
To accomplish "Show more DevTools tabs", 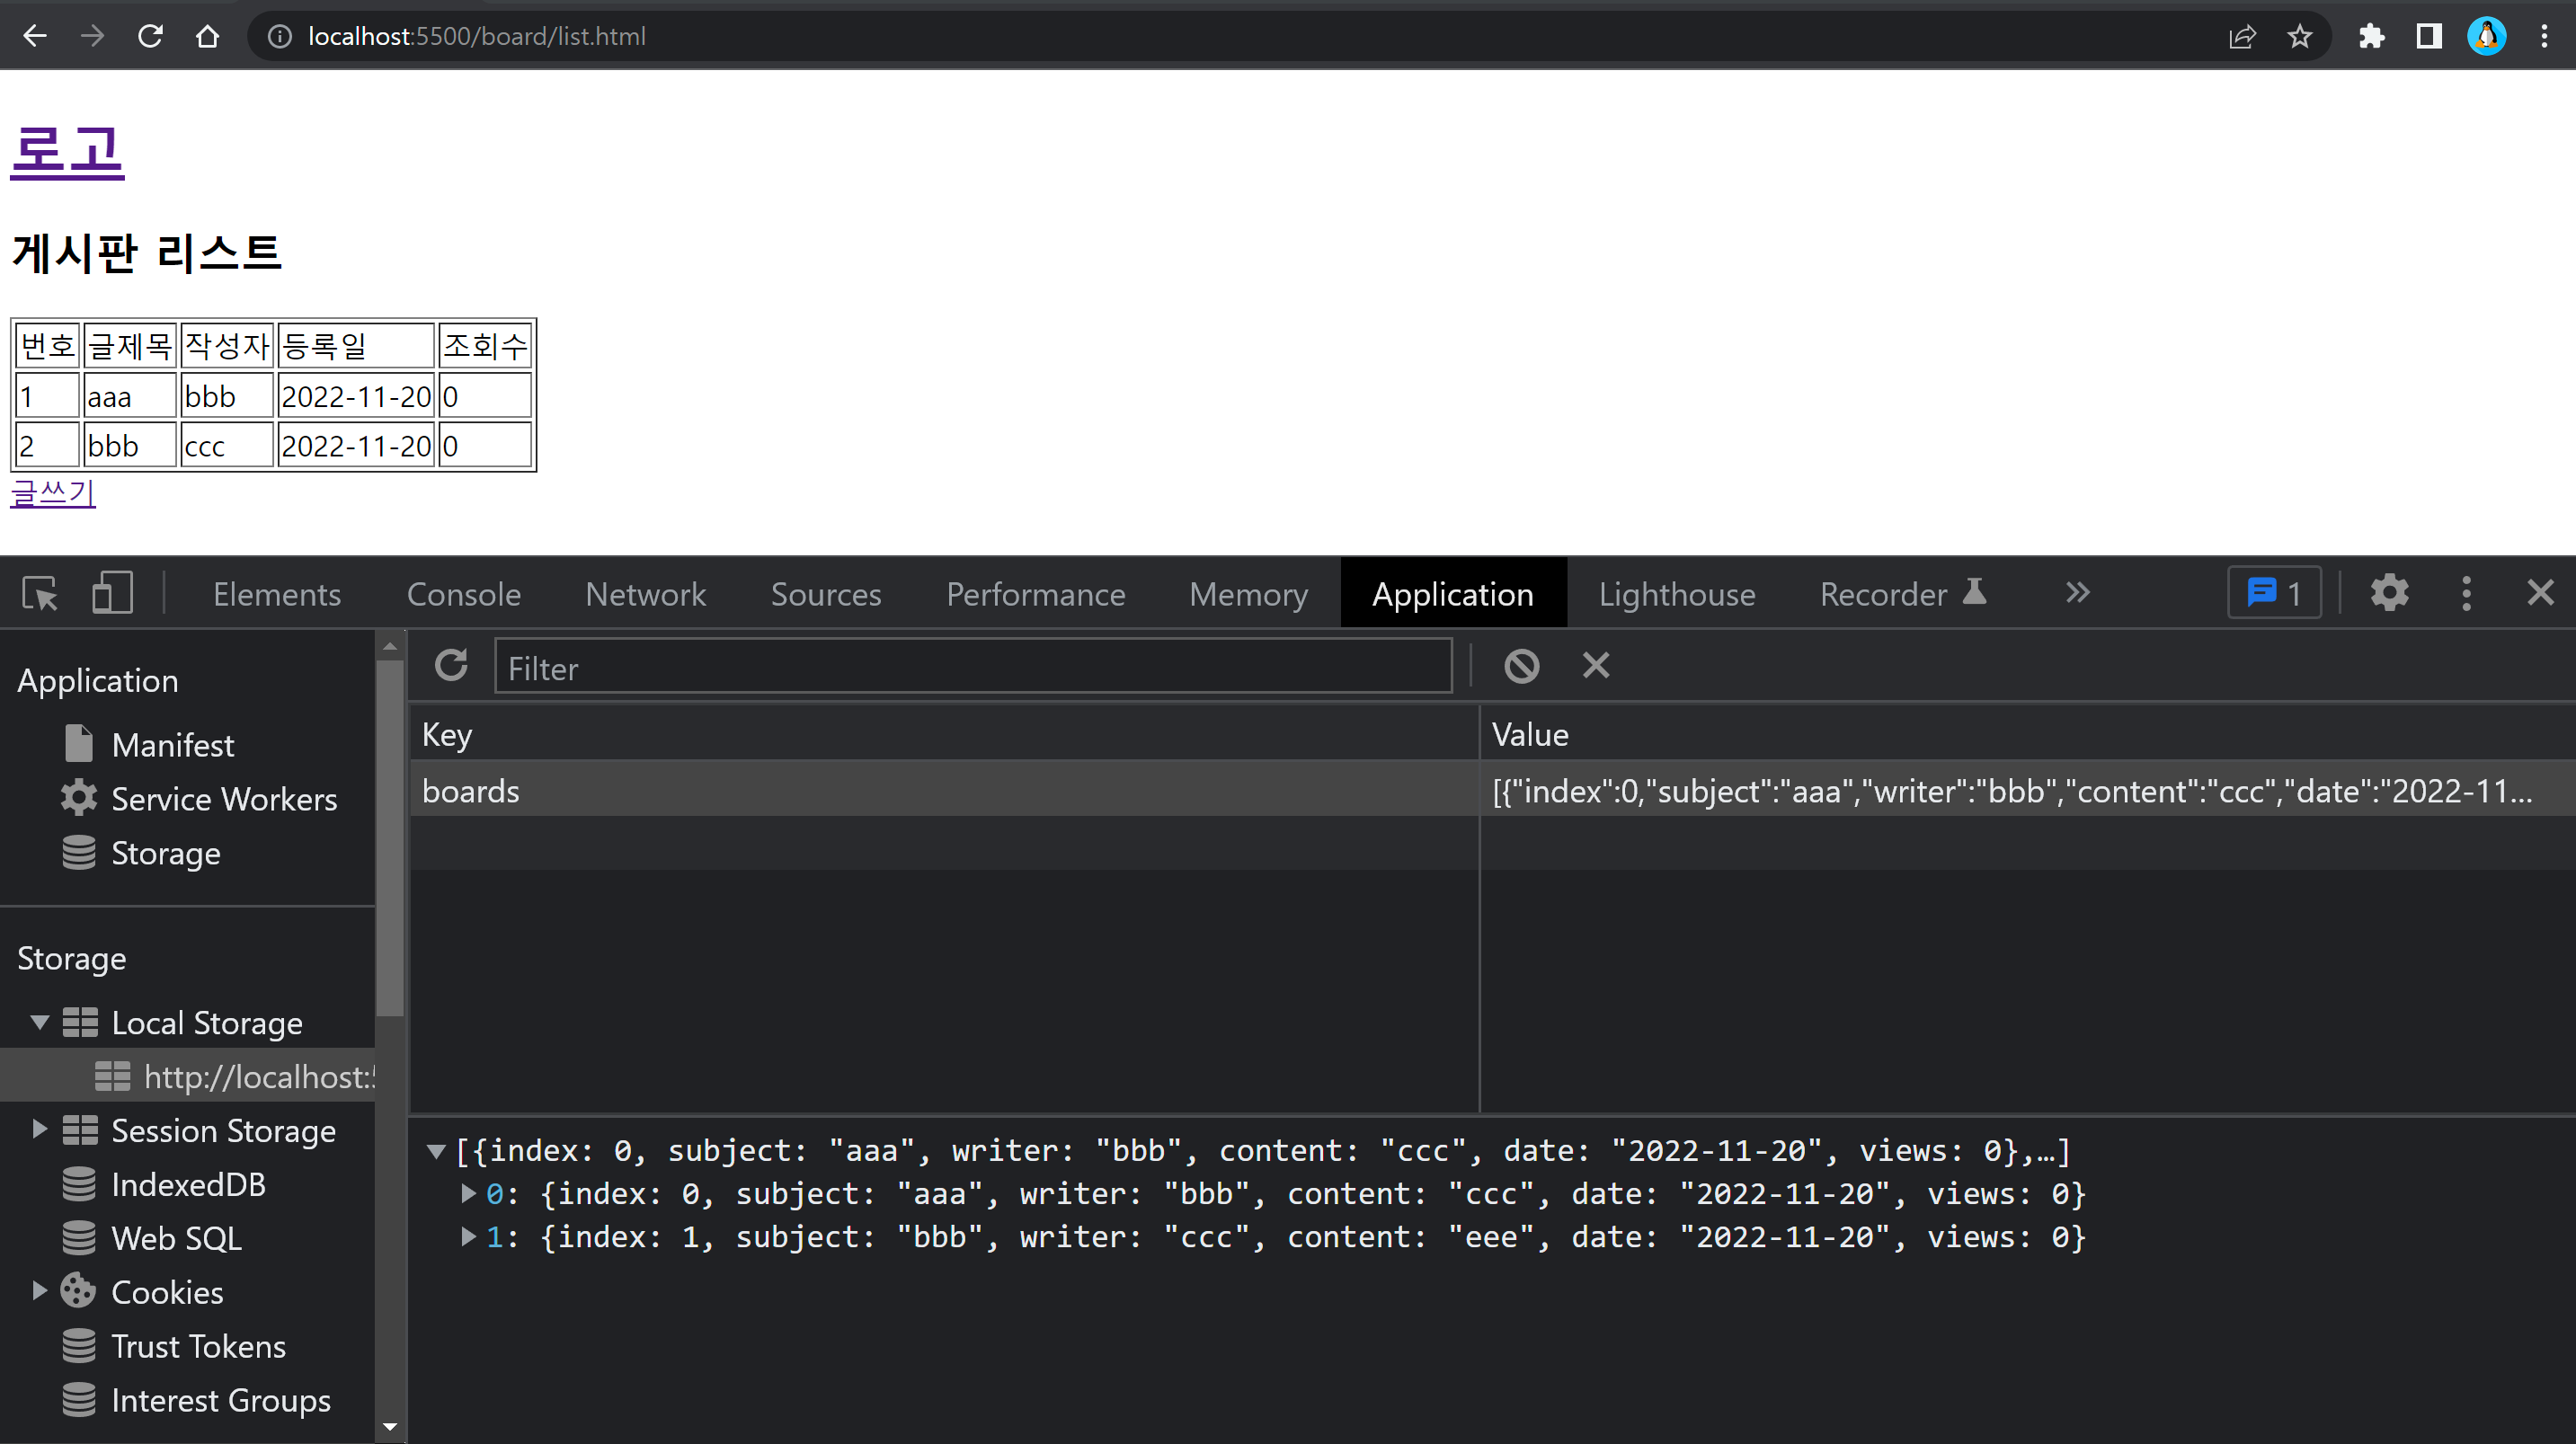I will (2078, 593).
